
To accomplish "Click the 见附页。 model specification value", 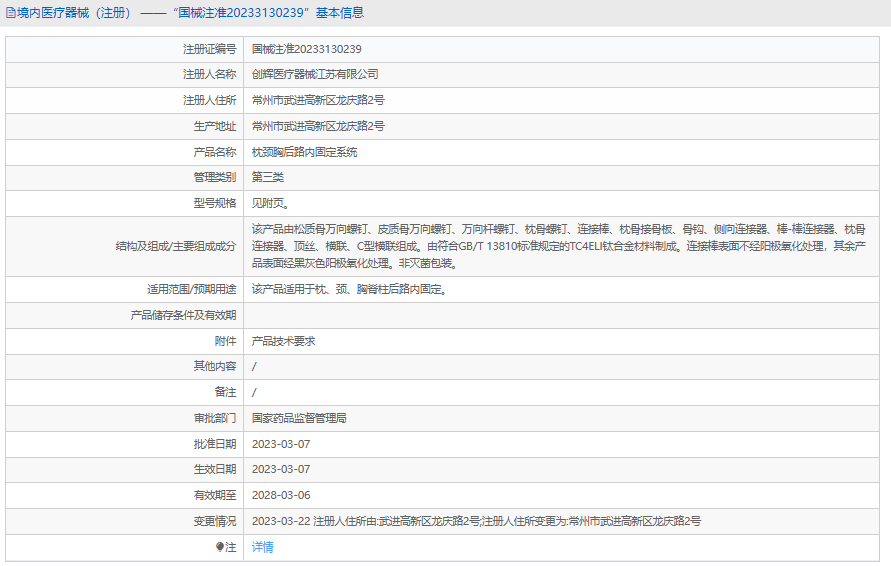I will (x=271, y=203).
